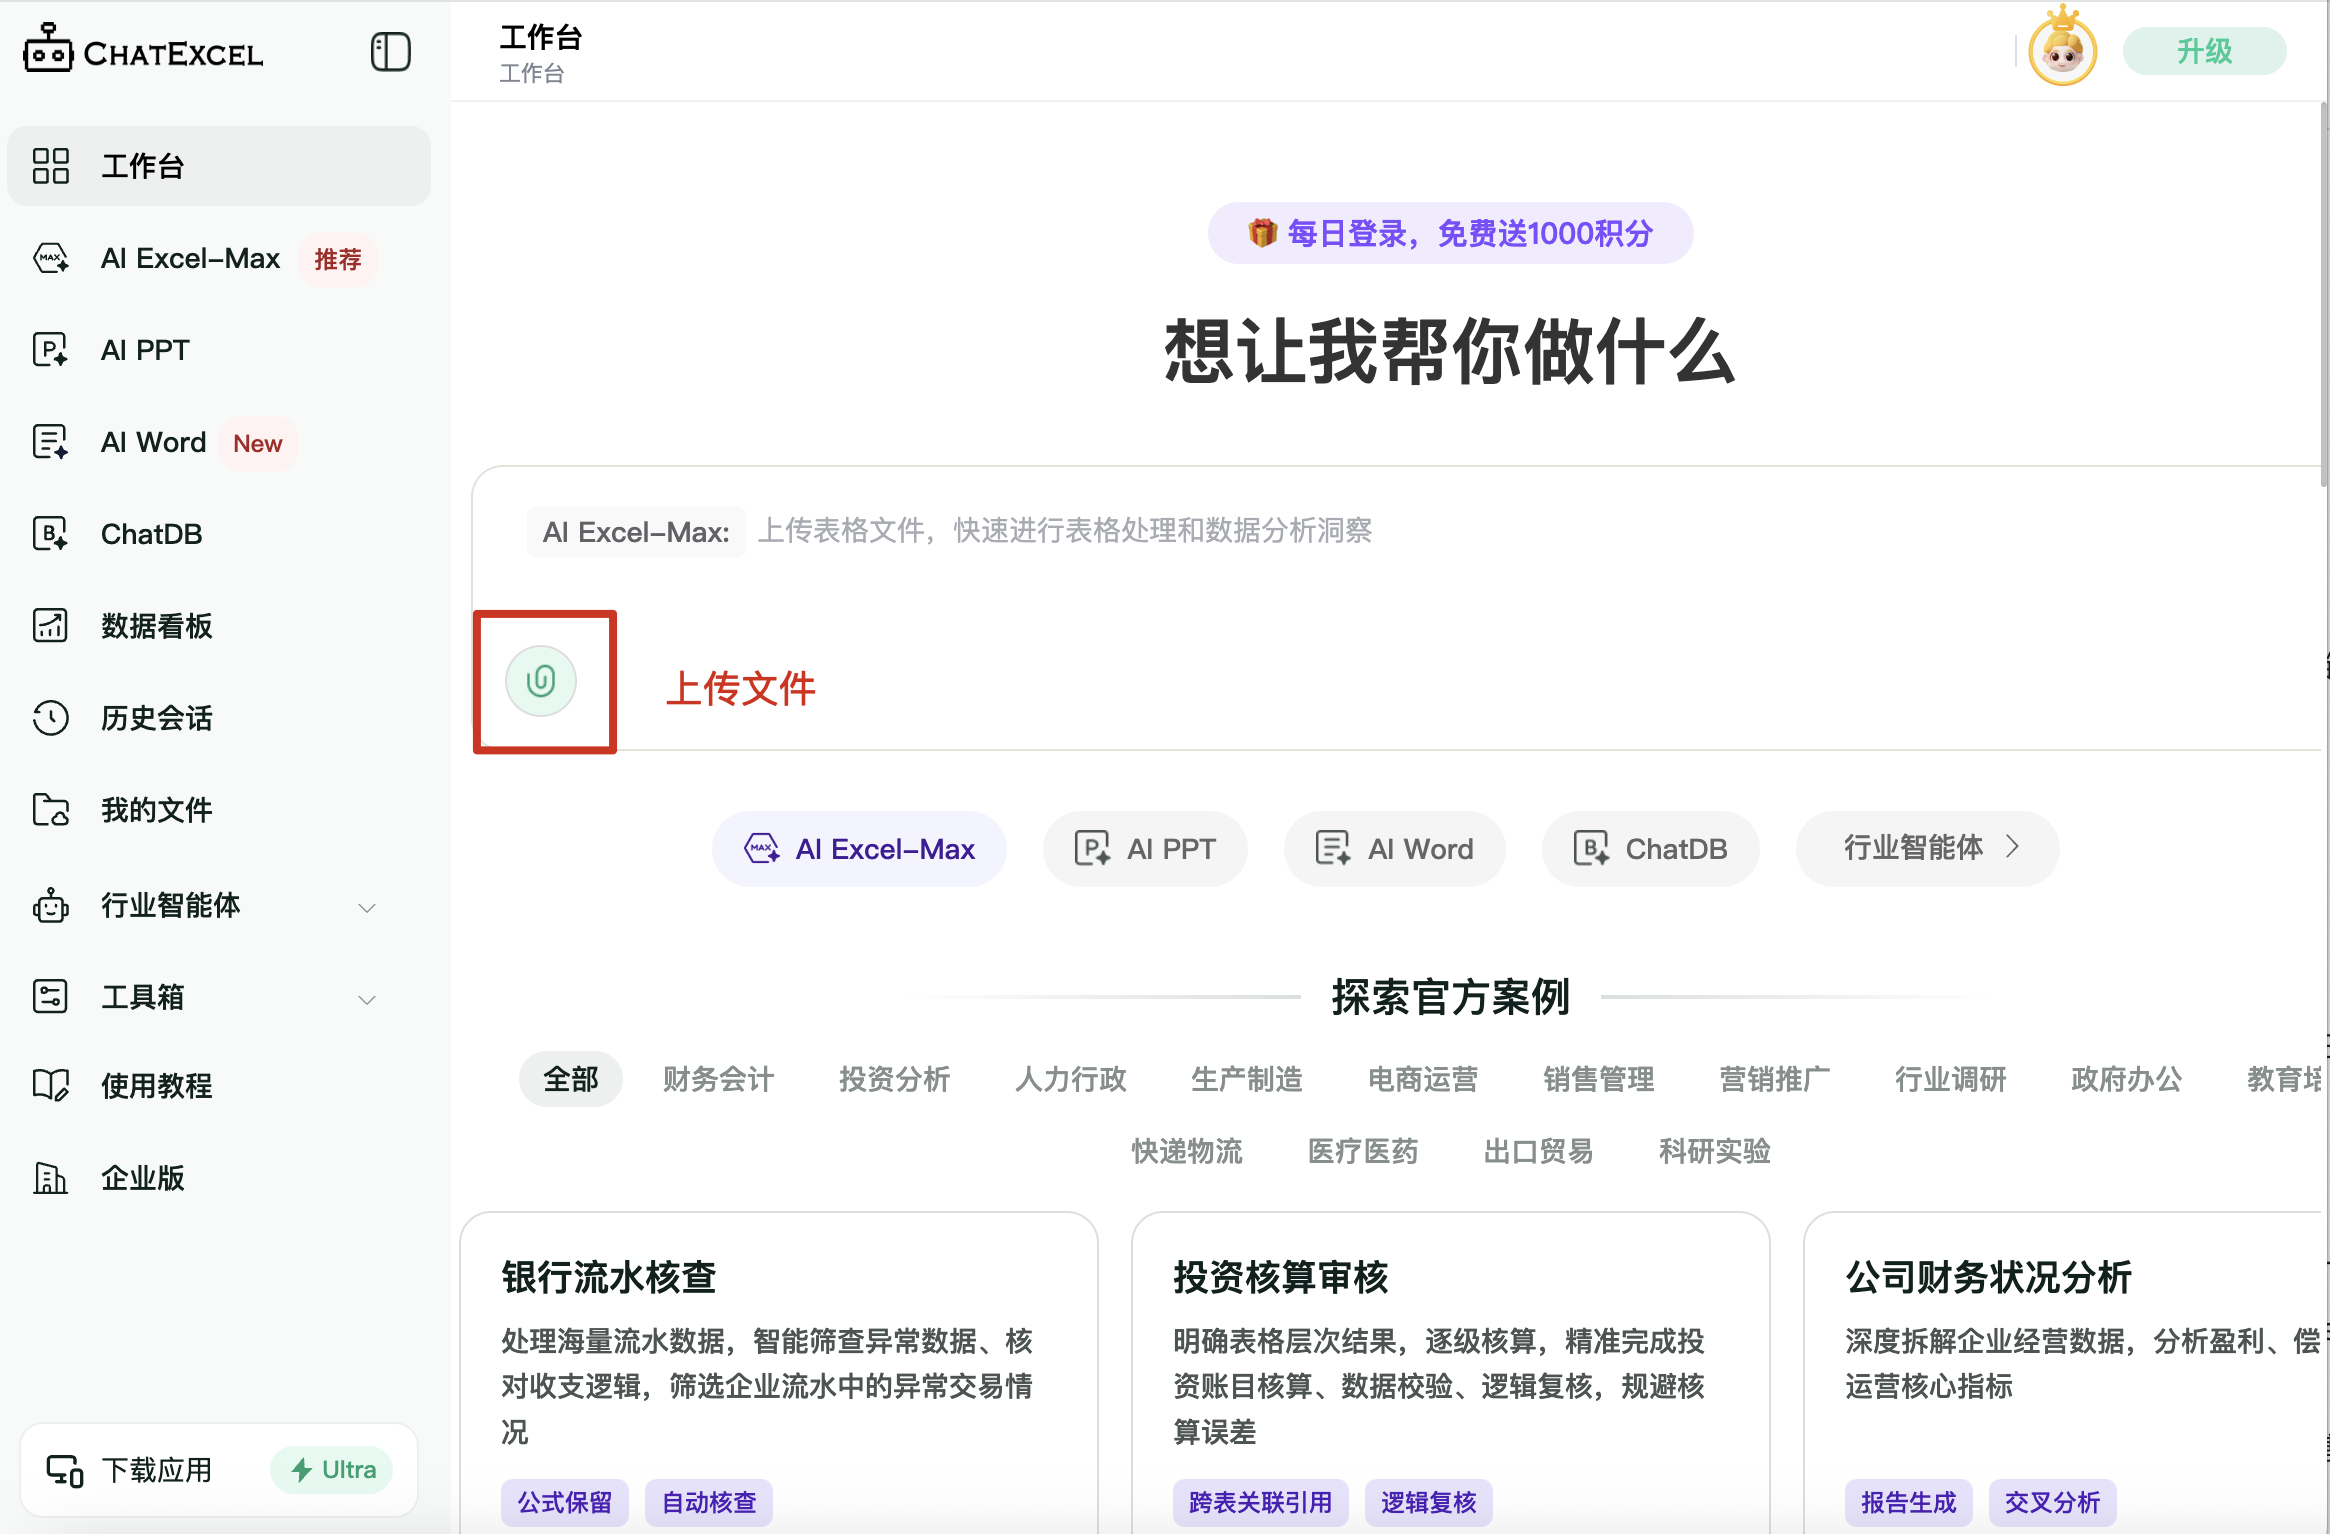Select the 人力行政 category tab
This screenshot has height=1534, width=2330.
(1071, 1079)
